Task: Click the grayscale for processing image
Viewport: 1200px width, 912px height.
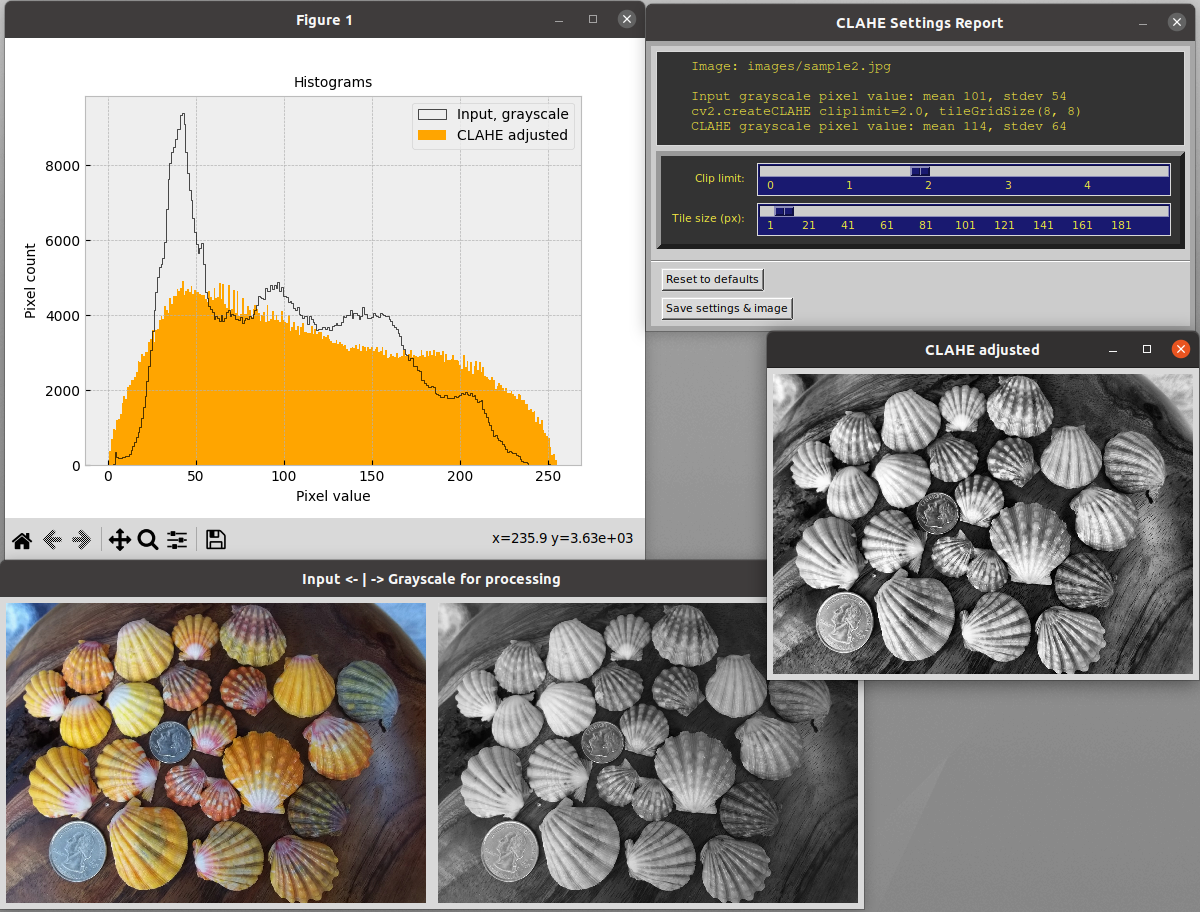Action: point(648,752)
